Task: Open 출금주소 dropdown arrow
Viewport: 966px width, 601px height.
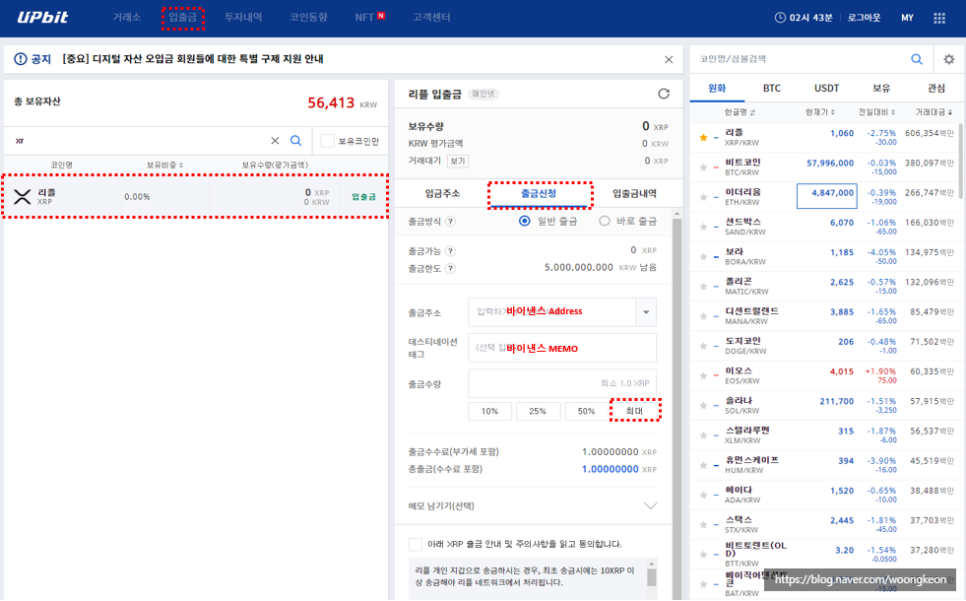Action: click(646, 312)
